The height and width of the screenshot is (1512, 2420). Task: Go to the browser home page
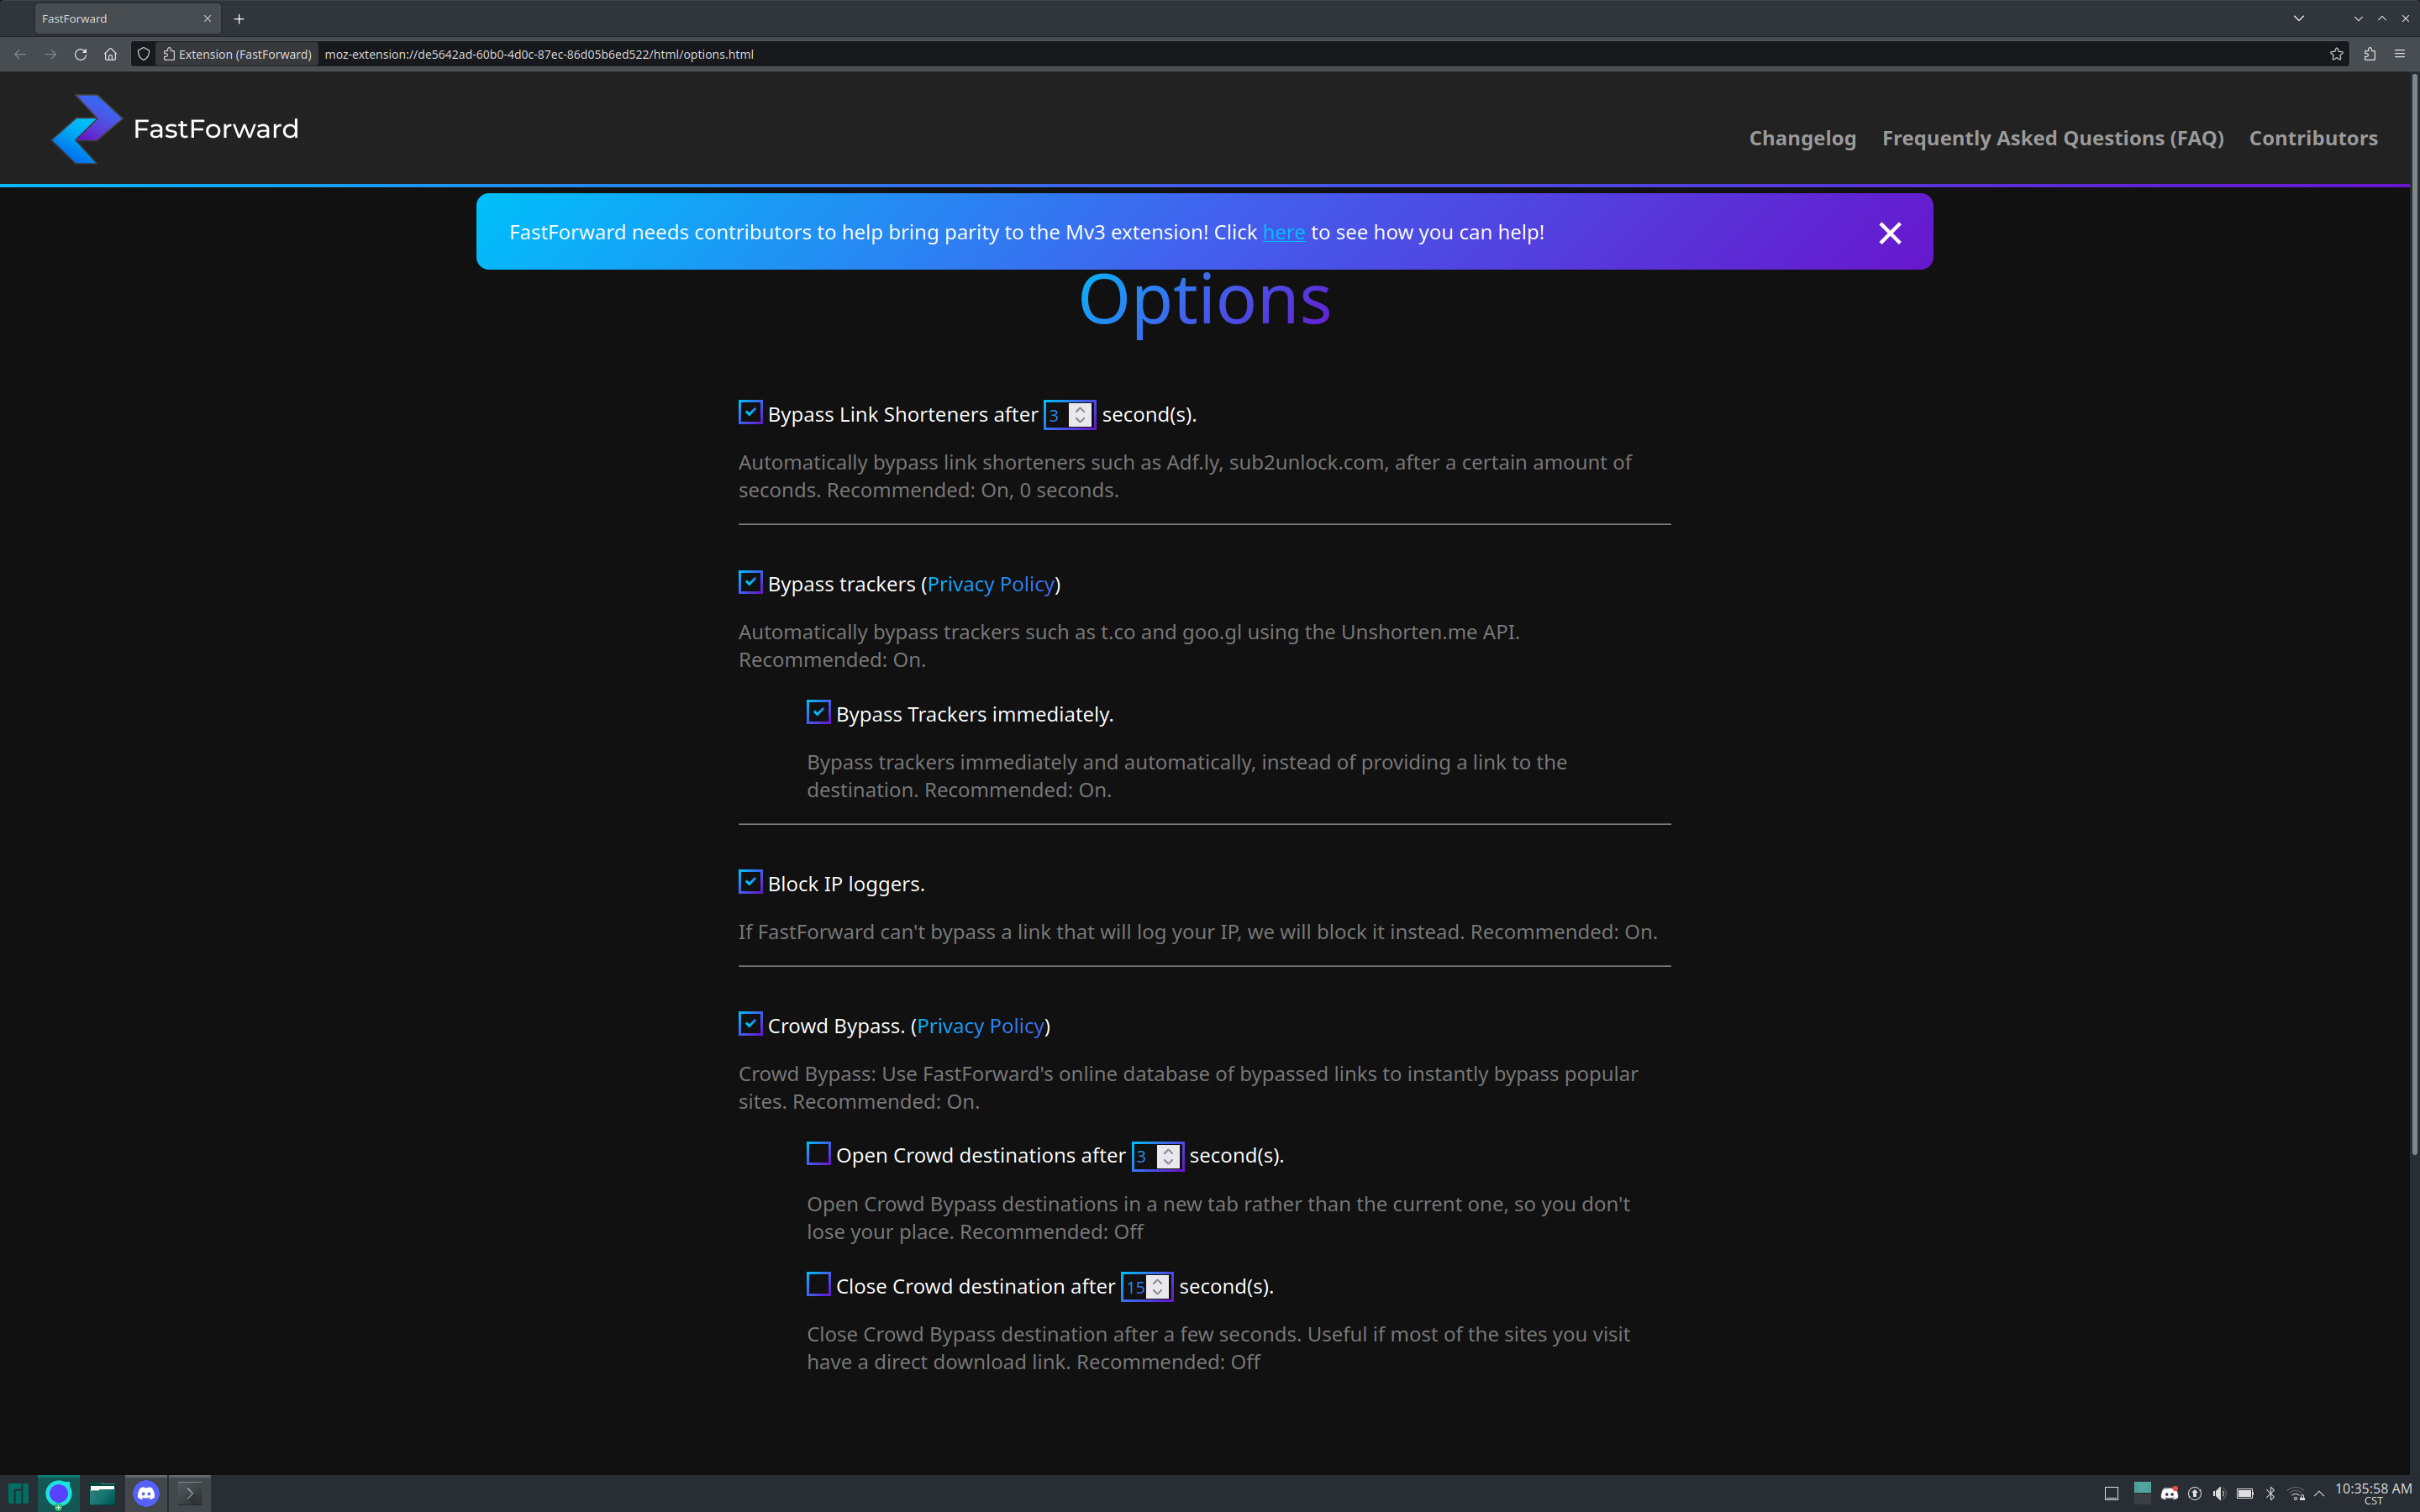pos(110,54)
